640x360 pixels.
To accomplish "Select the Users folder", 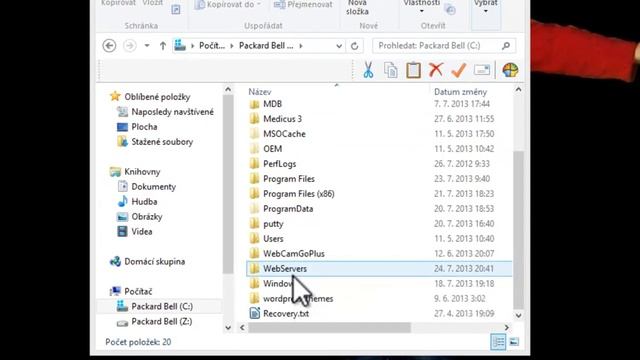I will click(266, 239).
